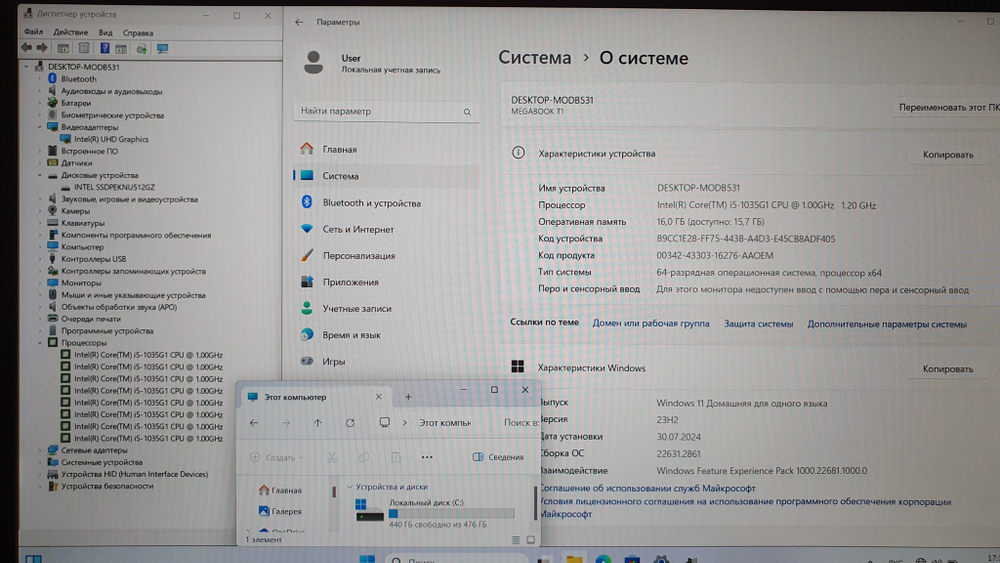Expand the Батареи node
The width and height of the screenshot is (1000, 563).
40,103
